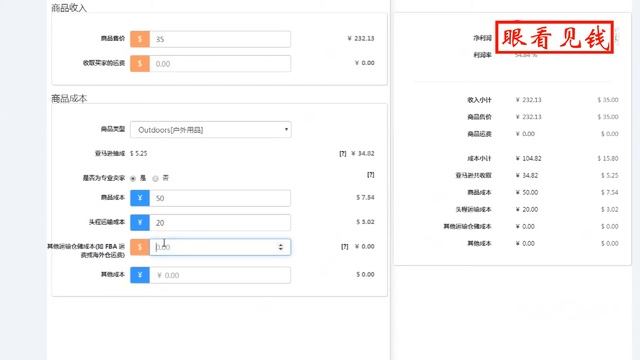The height and width of the screenshot is (360, 640).
Task: Focus the 其他运输仓储成本 number input
Action: coord(220,247)
